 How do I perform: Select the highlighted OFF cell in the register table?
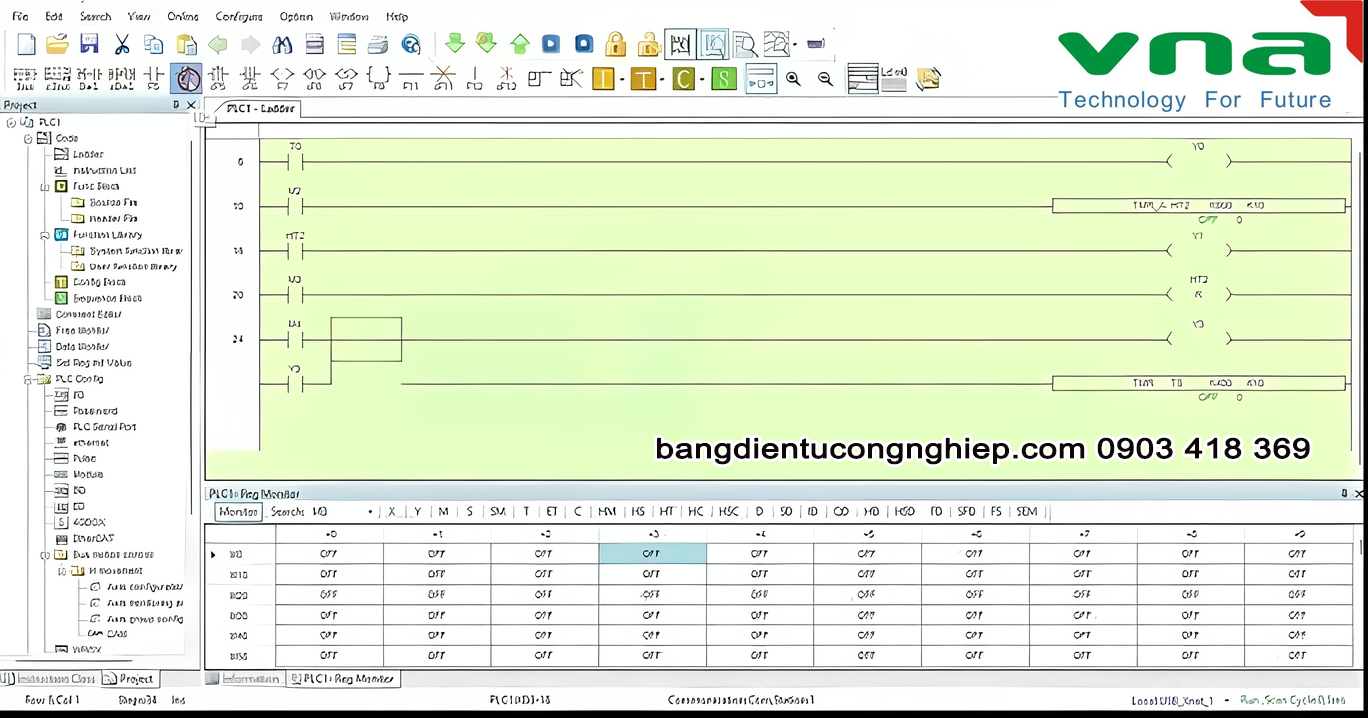point(651,553)
